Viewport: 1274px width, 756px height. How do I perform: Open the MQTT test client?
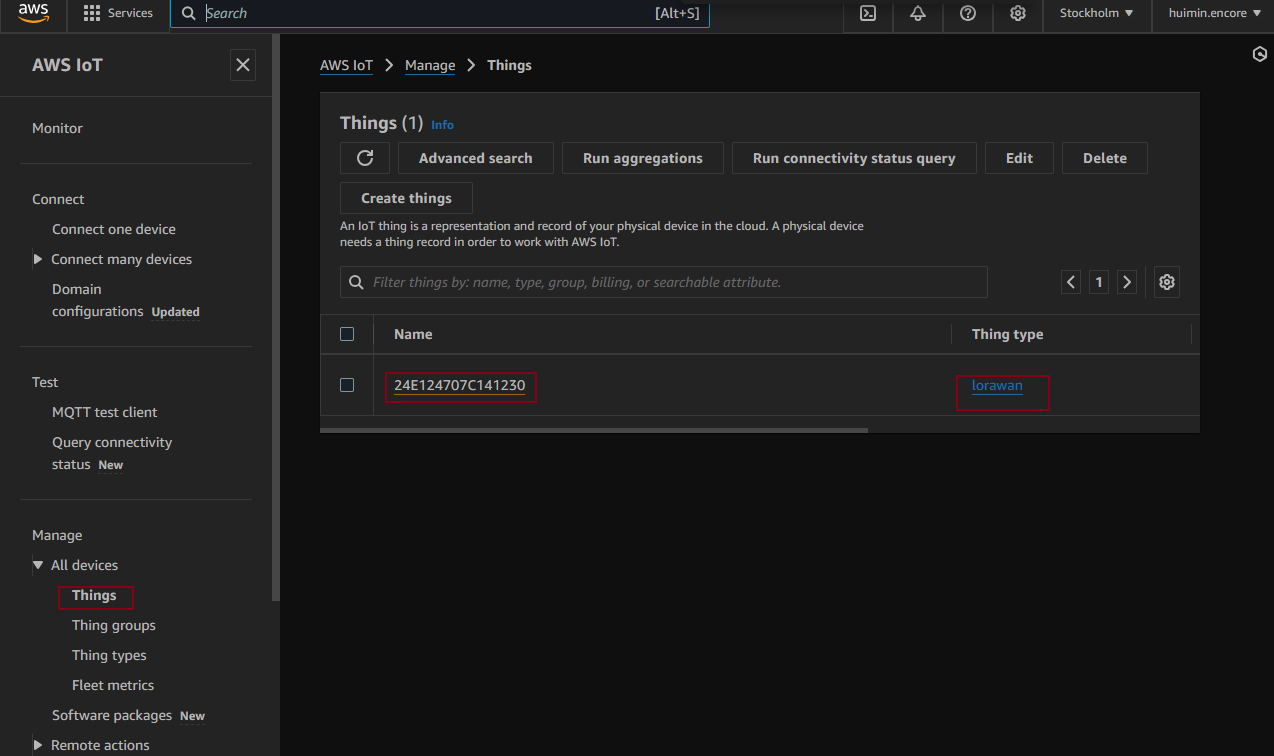point(105,412)
